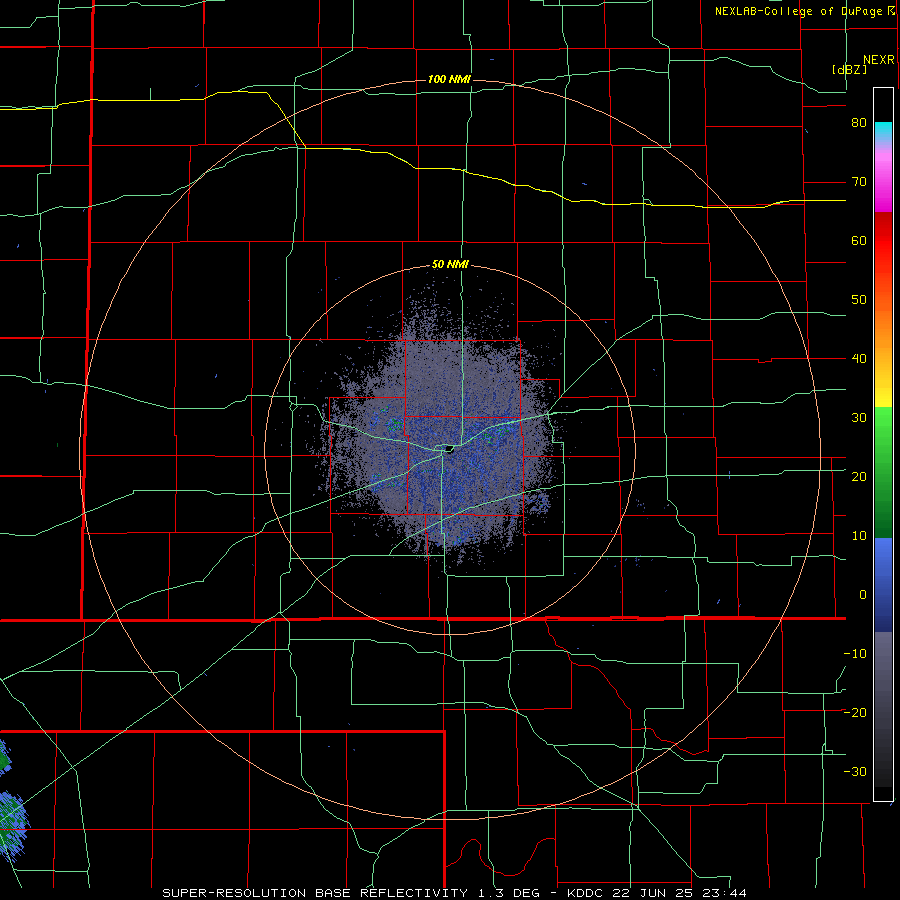Click the KDDC 22 JUN 25 23:44 timestamp

[657, 893]
